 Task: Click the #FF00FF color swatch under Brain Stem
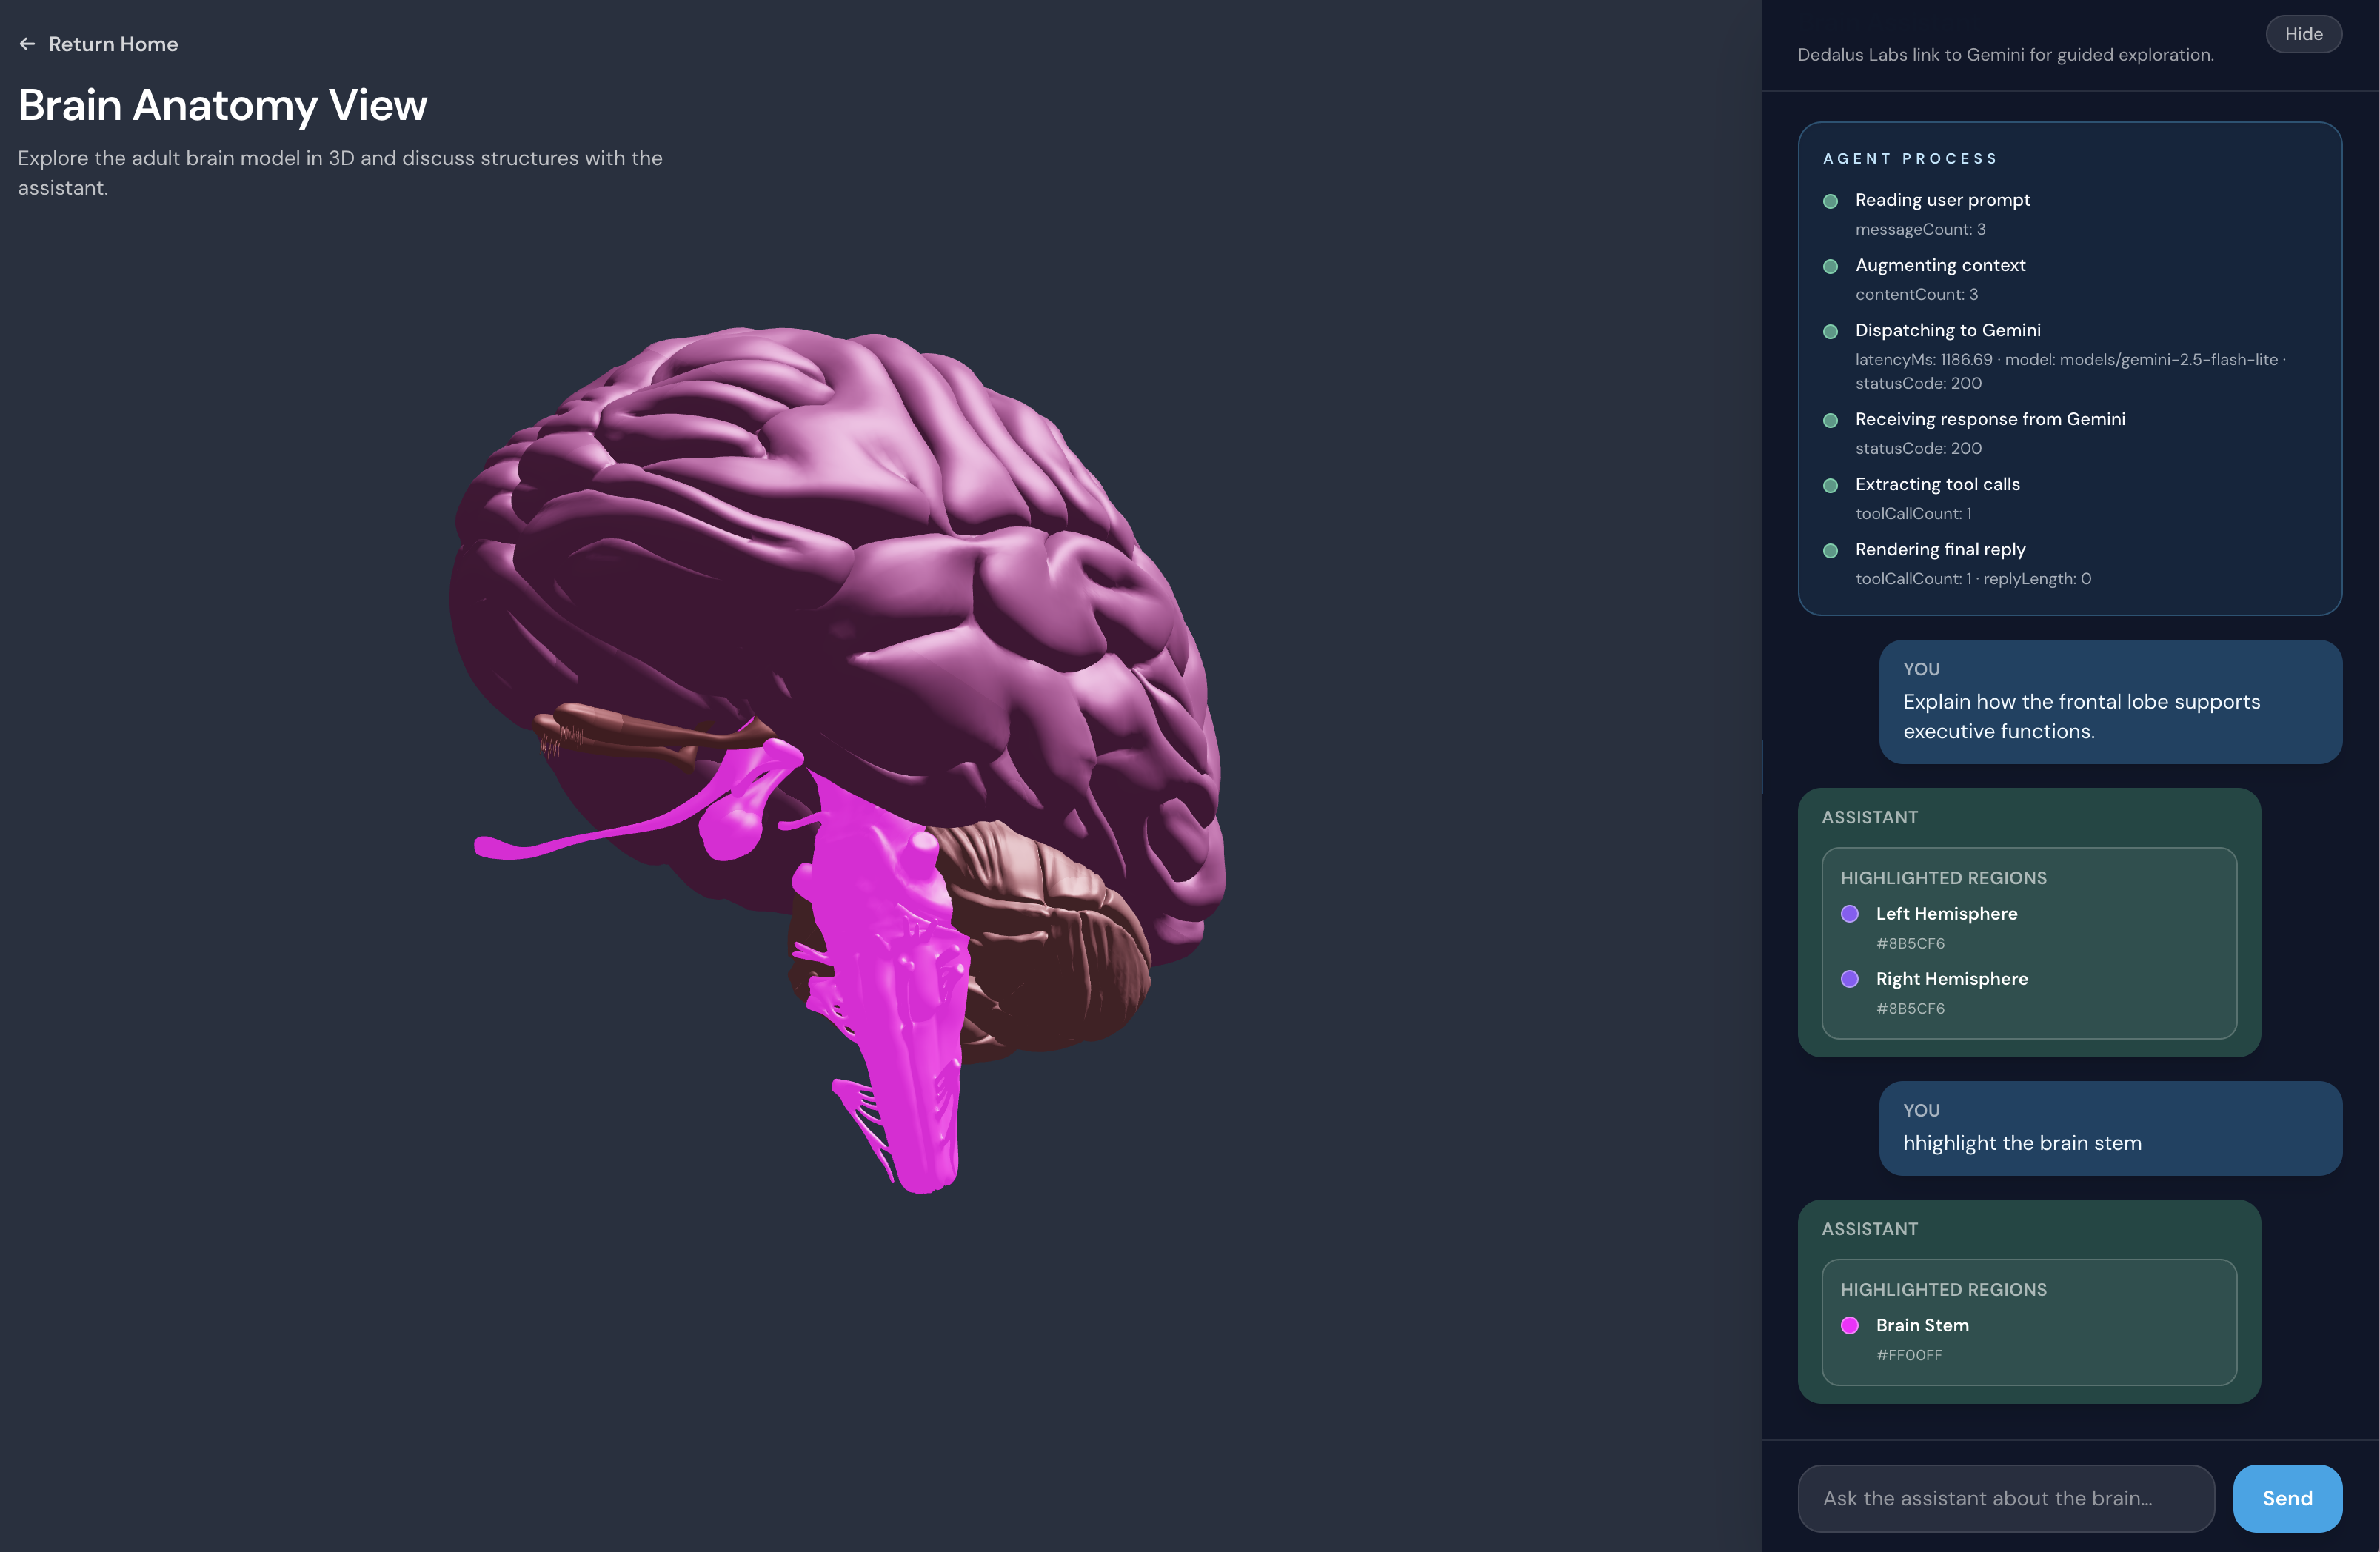1908,1355
